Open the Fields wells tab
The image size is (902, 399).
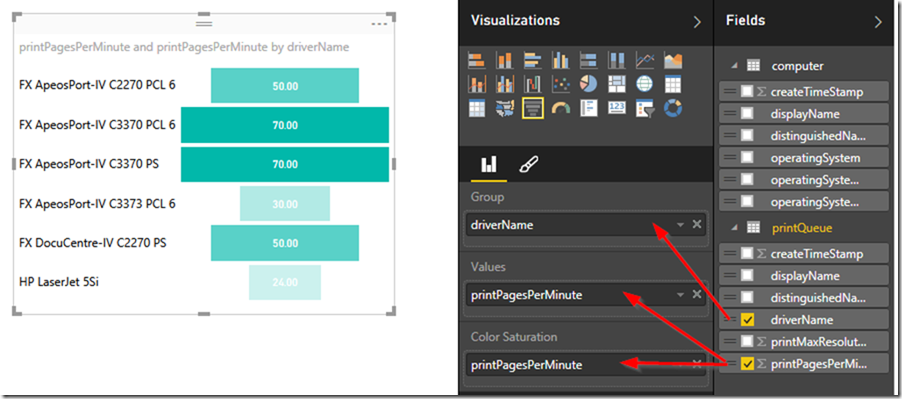(489, 165)
